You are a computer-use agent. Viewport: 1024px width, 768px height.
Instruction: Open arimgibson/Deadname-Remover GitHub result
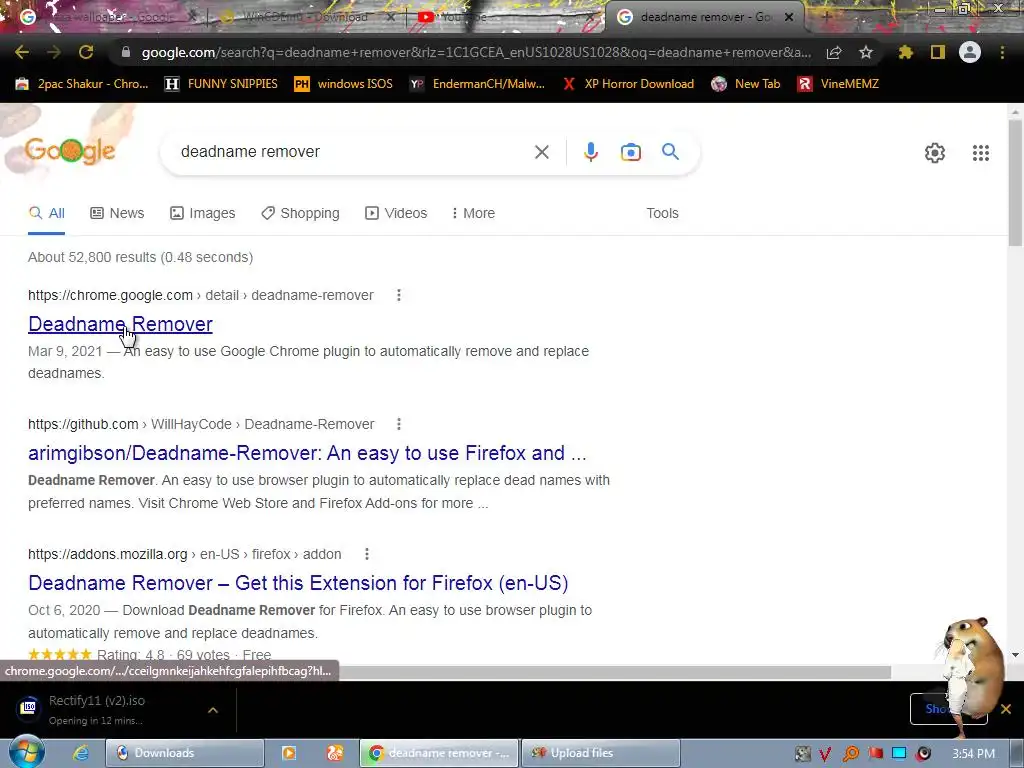pyautogui.click(x=307, y=453)
